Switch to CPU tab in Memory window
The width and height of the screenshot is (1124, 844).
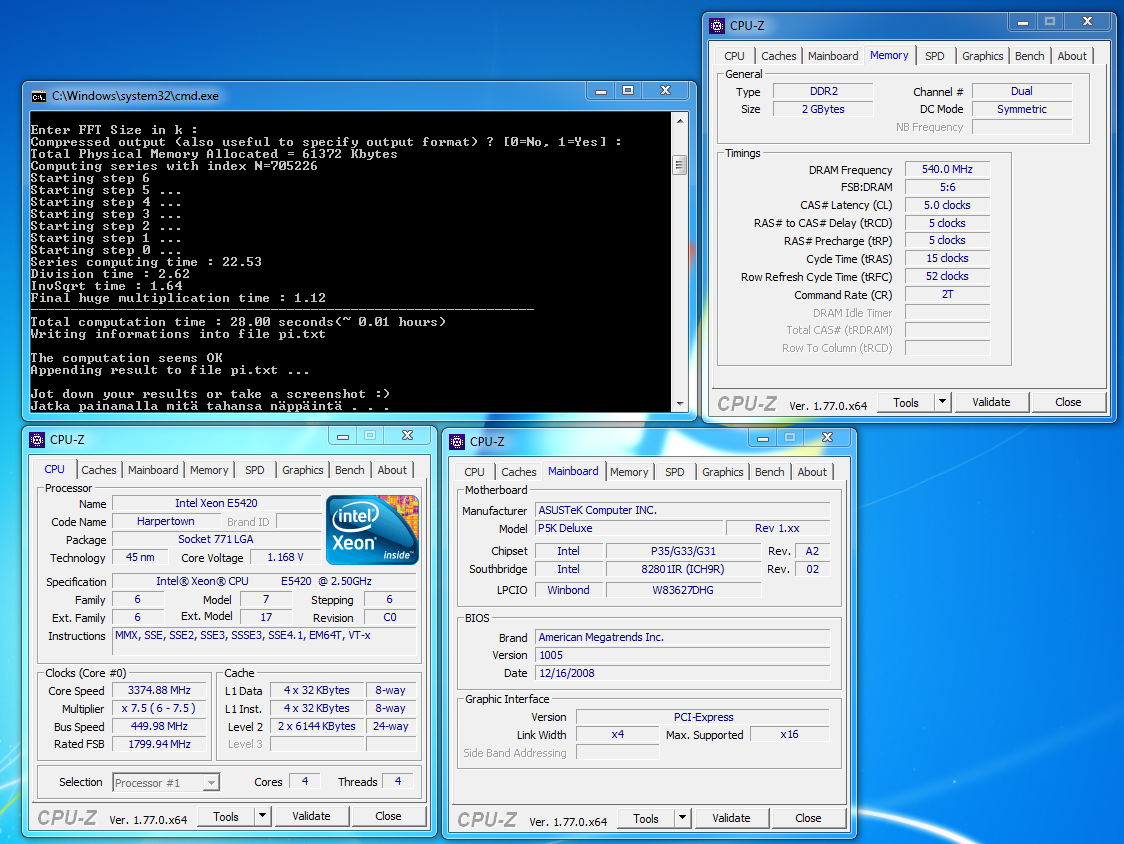734,56
